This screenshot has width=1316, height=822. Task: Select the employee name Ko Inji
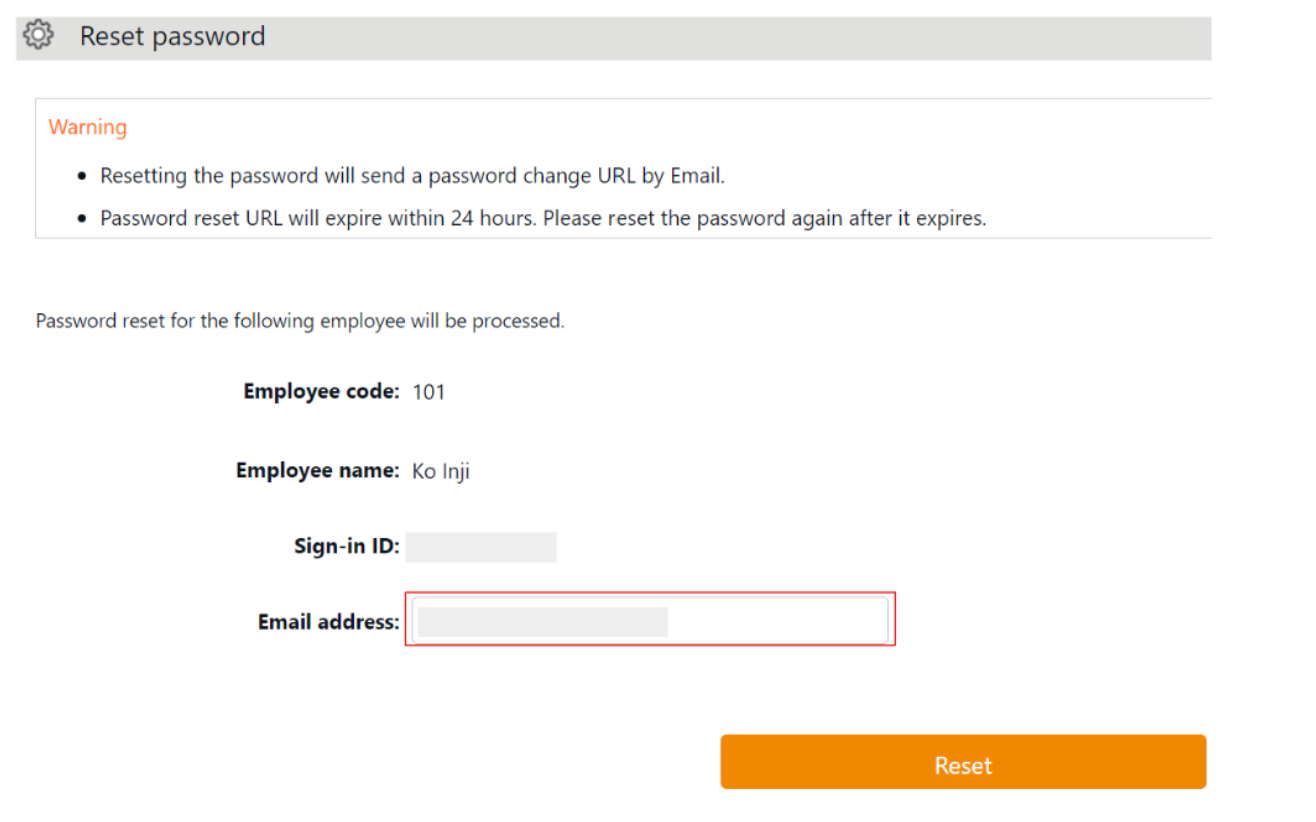coord(441,471)
